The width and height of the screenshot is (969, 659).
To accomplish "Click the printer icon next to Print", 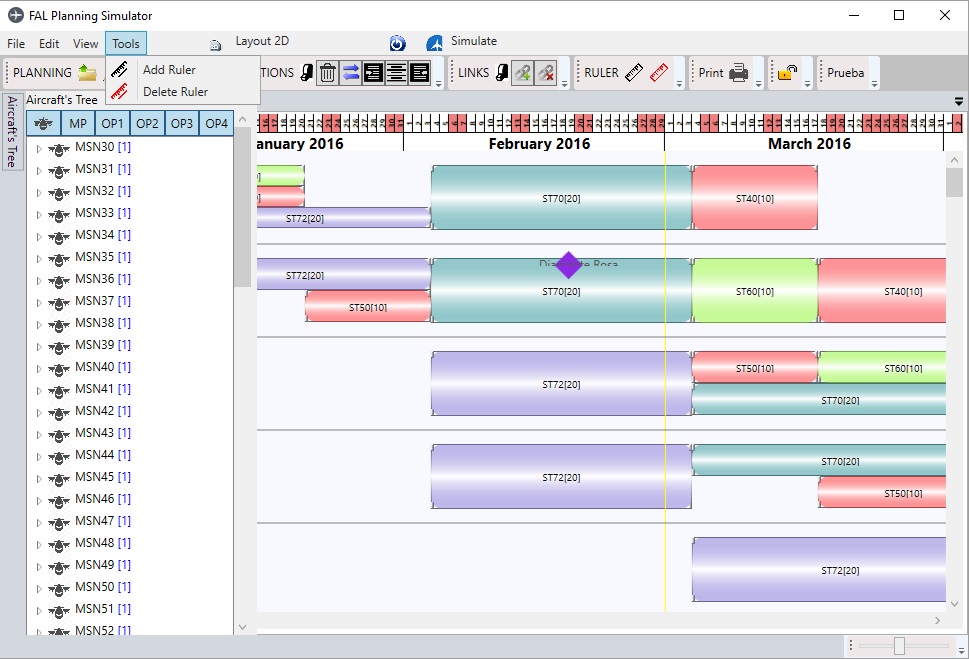I will pyautogui.click(x=738, y=73).
